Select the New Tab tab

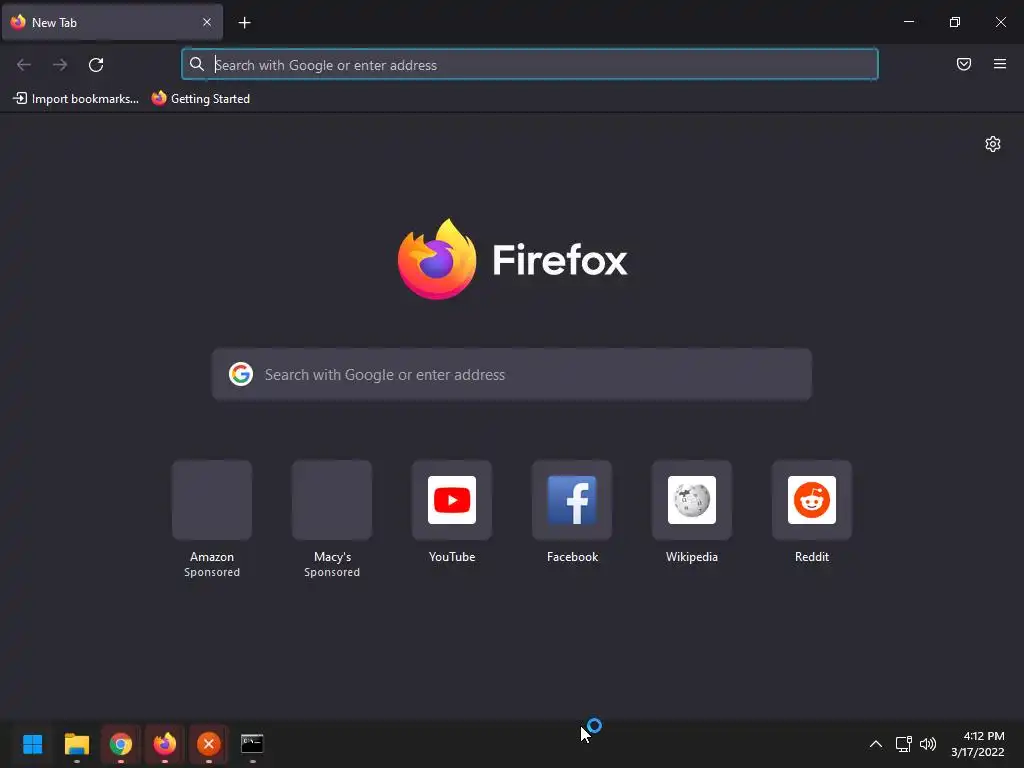click(x=113, y=22)
